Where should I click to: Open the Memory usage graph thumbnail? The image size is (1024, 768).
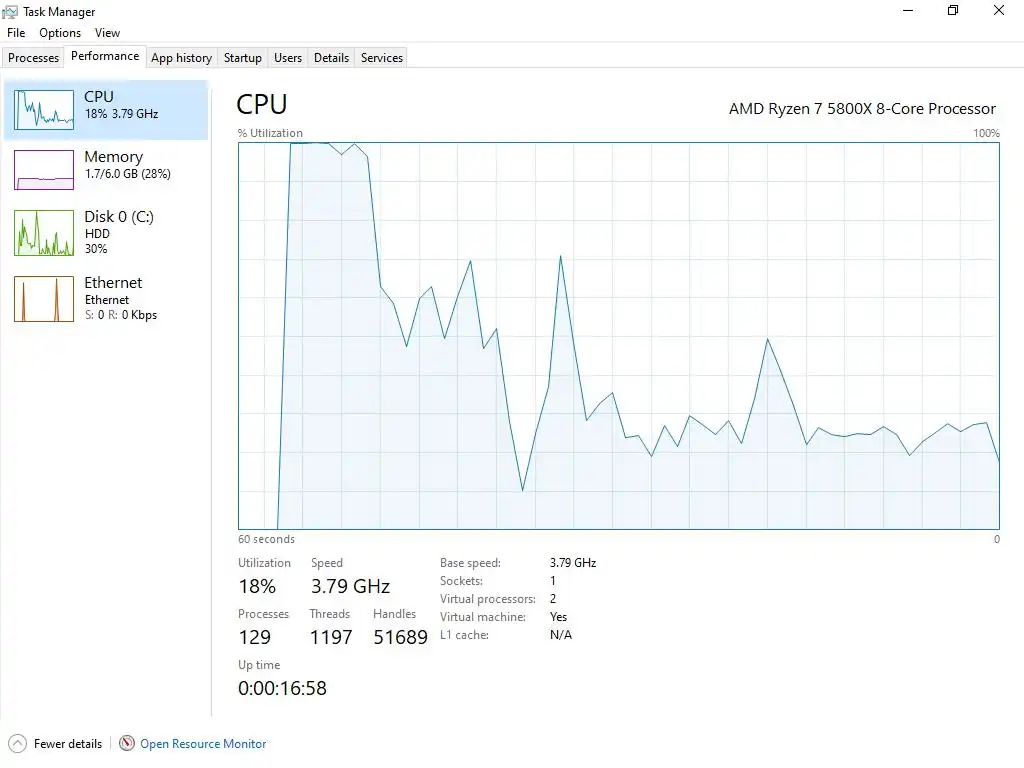coord(44,170)
